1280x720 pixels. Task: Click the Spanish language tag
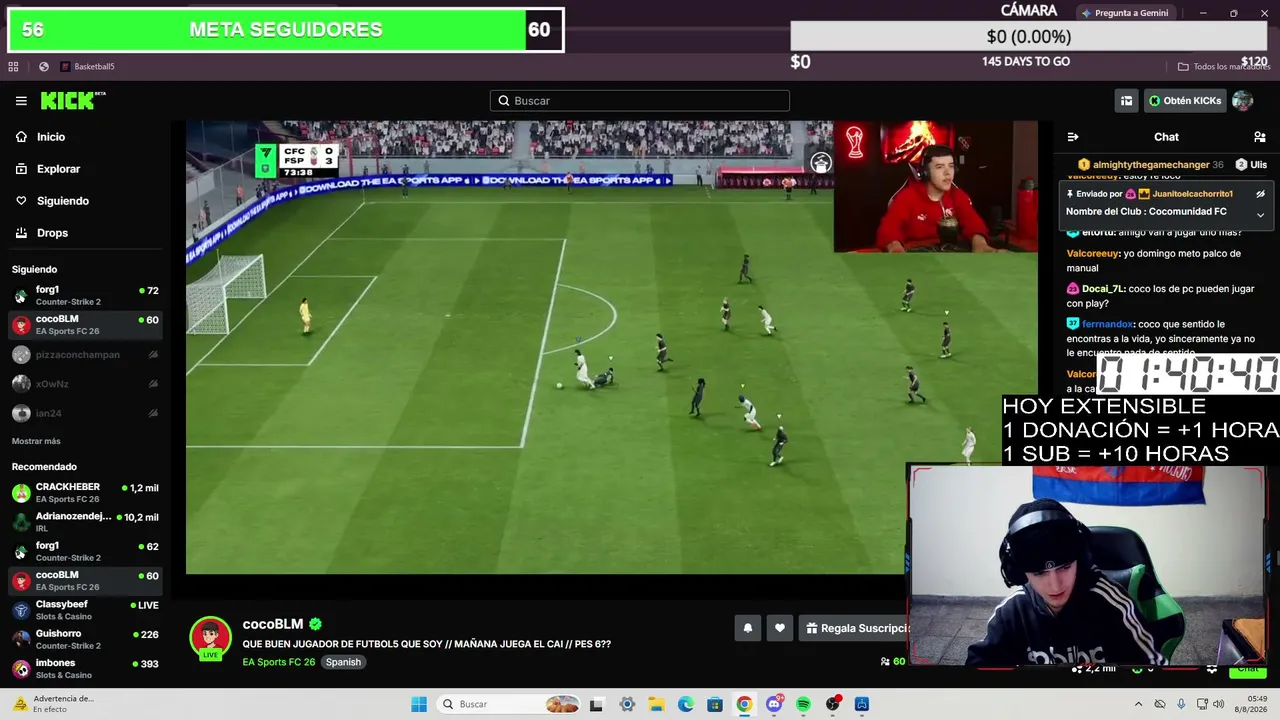[343, 662]
